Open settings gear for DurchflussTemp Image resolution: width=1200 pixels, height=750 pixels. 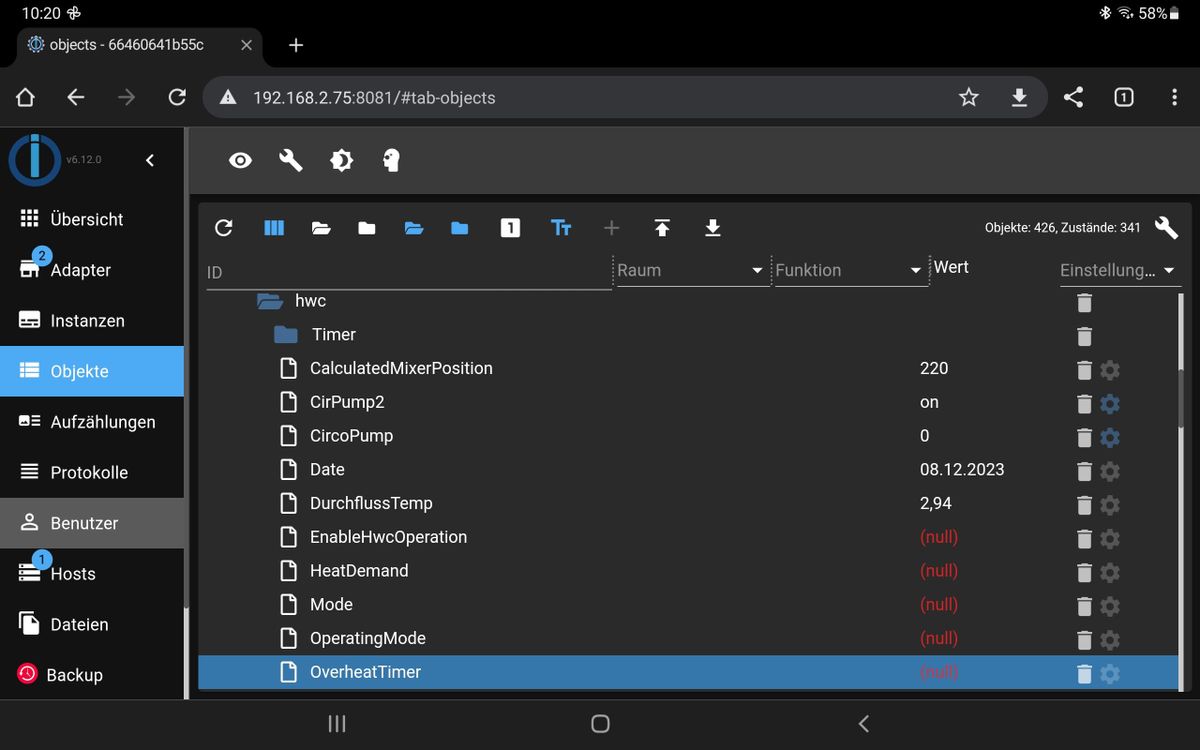(1109, 505)
